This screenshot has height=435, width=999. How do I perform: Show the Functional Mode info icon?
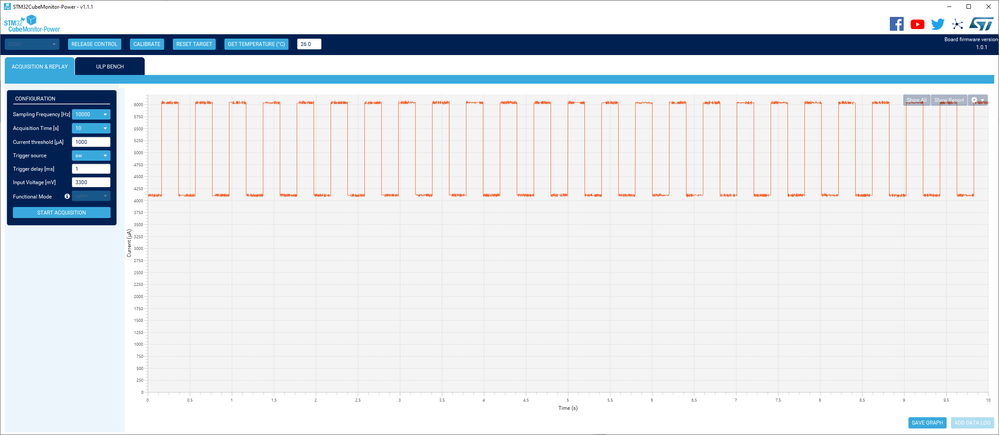coord(67,196)
